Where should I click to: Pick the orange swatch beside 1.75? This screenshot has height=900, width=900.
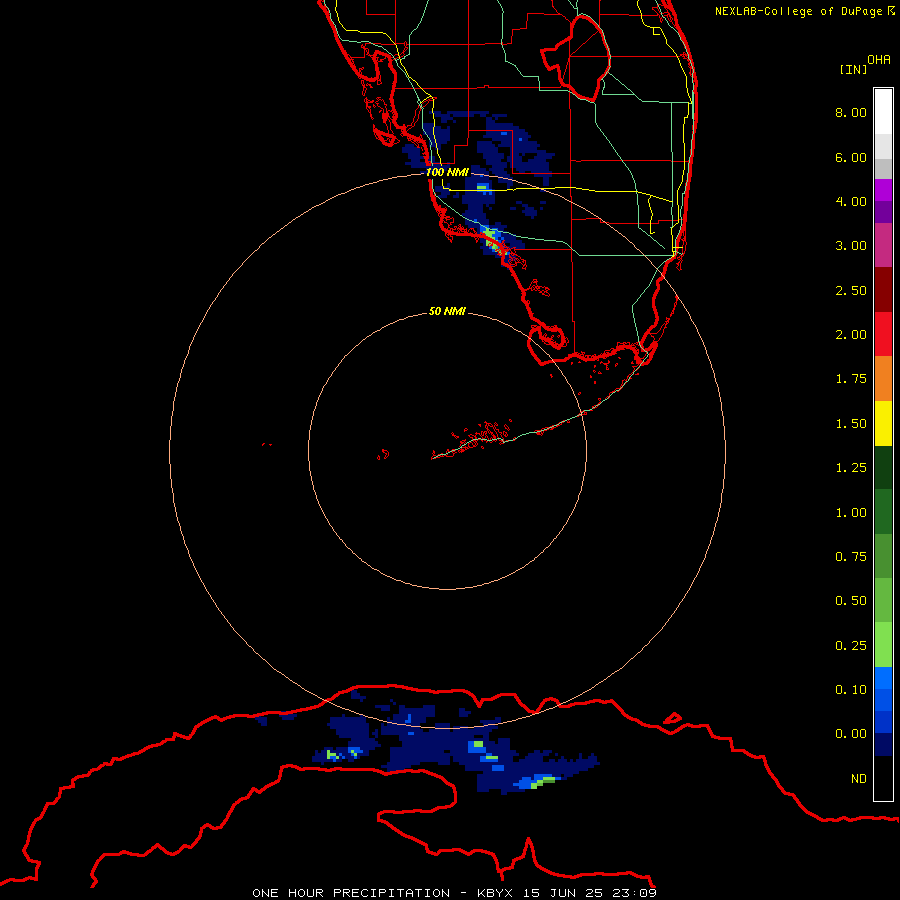[883, 379]
